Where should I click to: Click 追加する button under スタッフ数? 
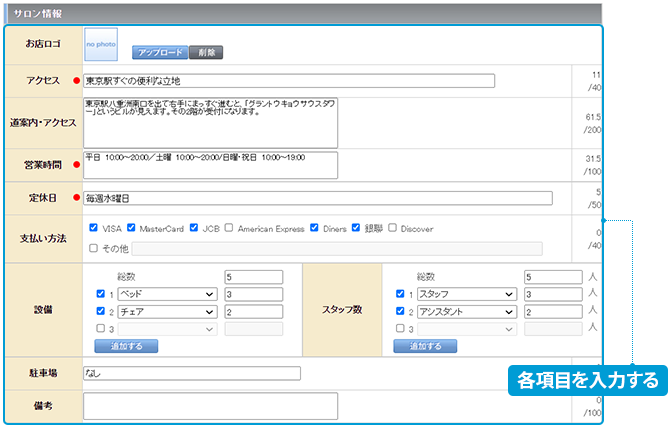pos(425,346)
